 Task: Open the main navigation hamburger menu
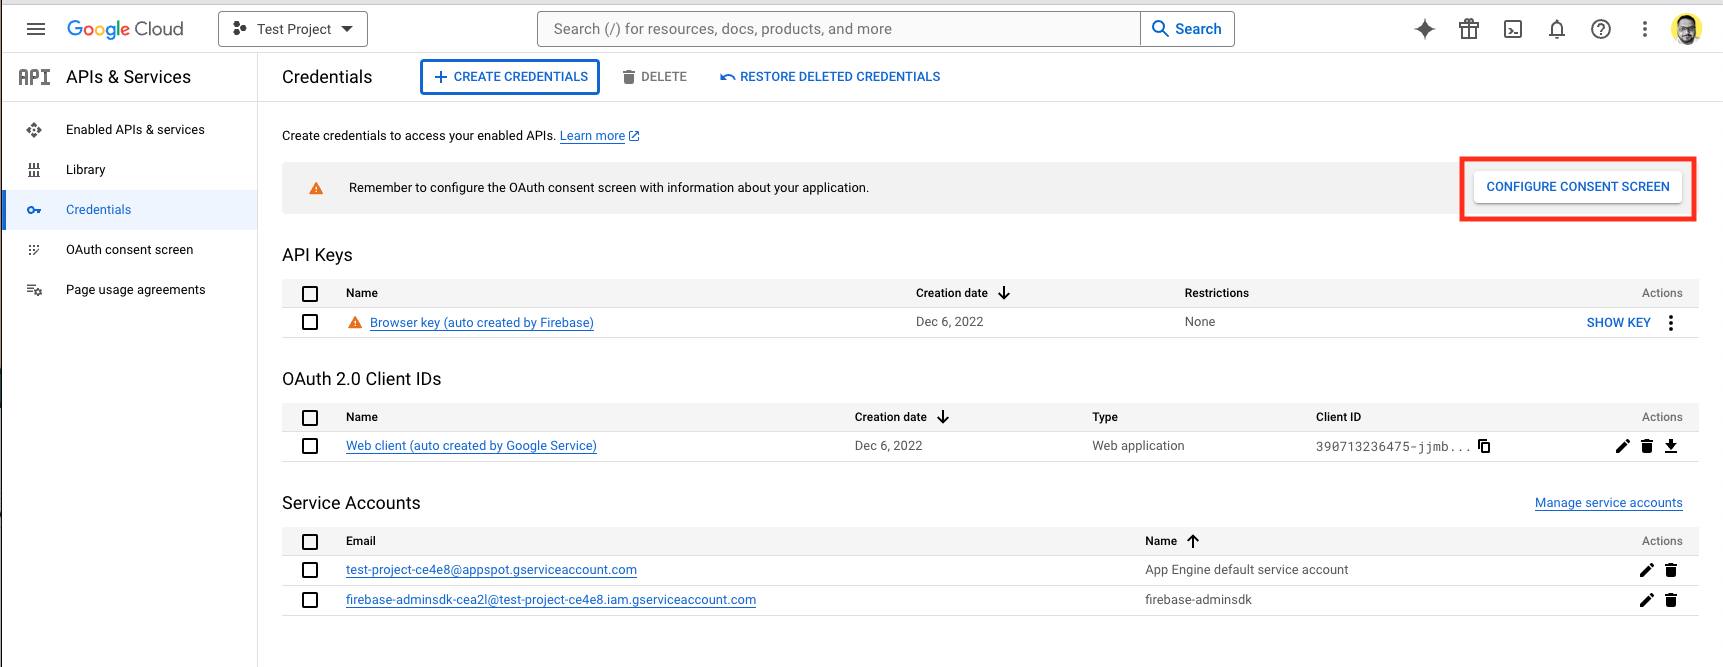[x=36, y=29]
